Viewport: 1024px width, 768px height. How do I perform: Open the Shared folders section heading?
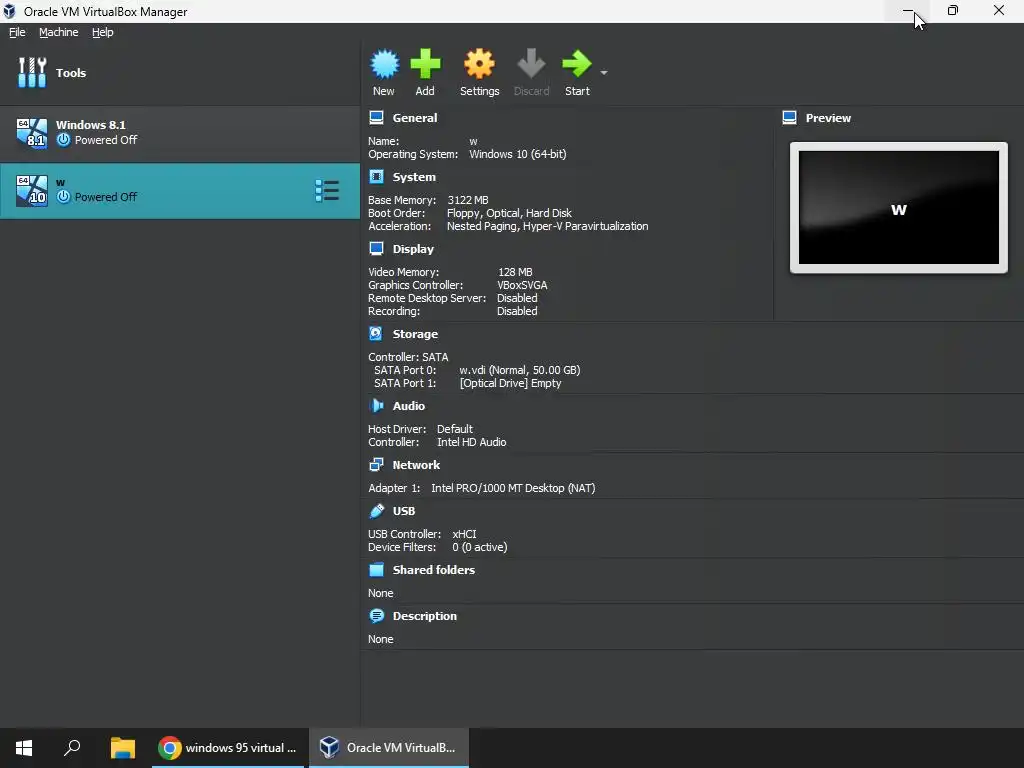[x=434, y=569]
